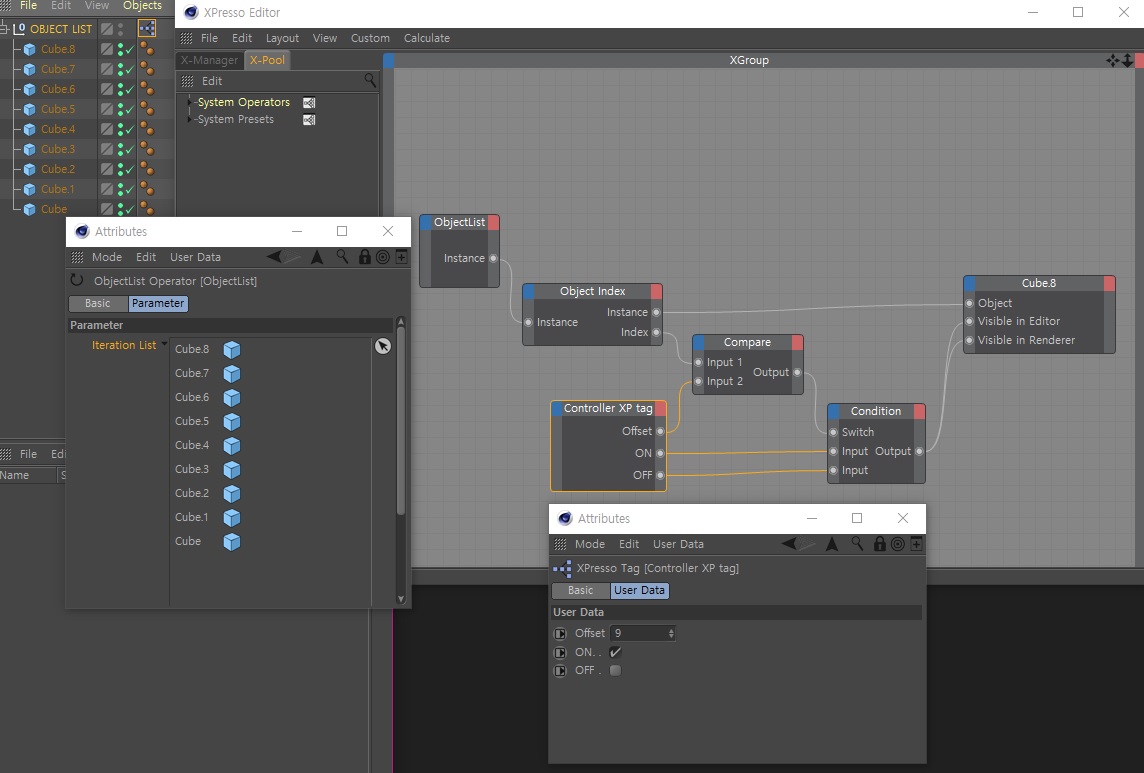
Task: Toggle the Offset animation keyframe circle
Action: [560, 634]
